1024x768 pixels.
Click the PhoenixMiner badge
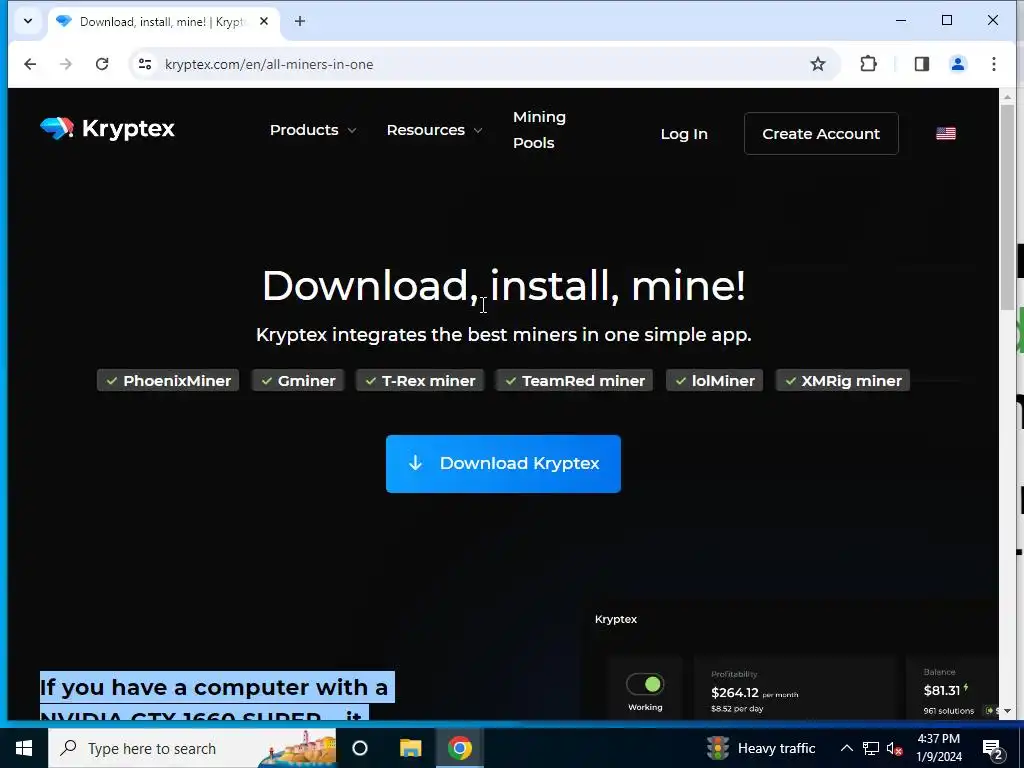pyautogui.click(x=168, y=381)
